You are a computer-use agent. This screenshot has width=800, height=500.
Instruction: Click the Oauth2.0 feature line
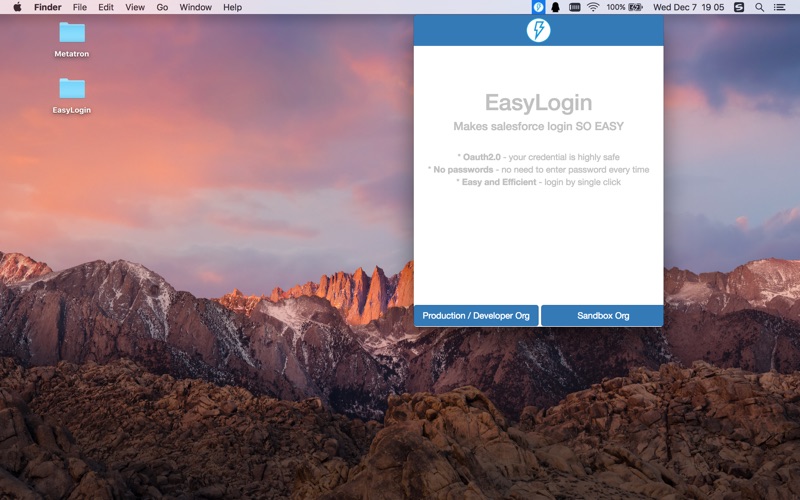(x=538, y=157)
